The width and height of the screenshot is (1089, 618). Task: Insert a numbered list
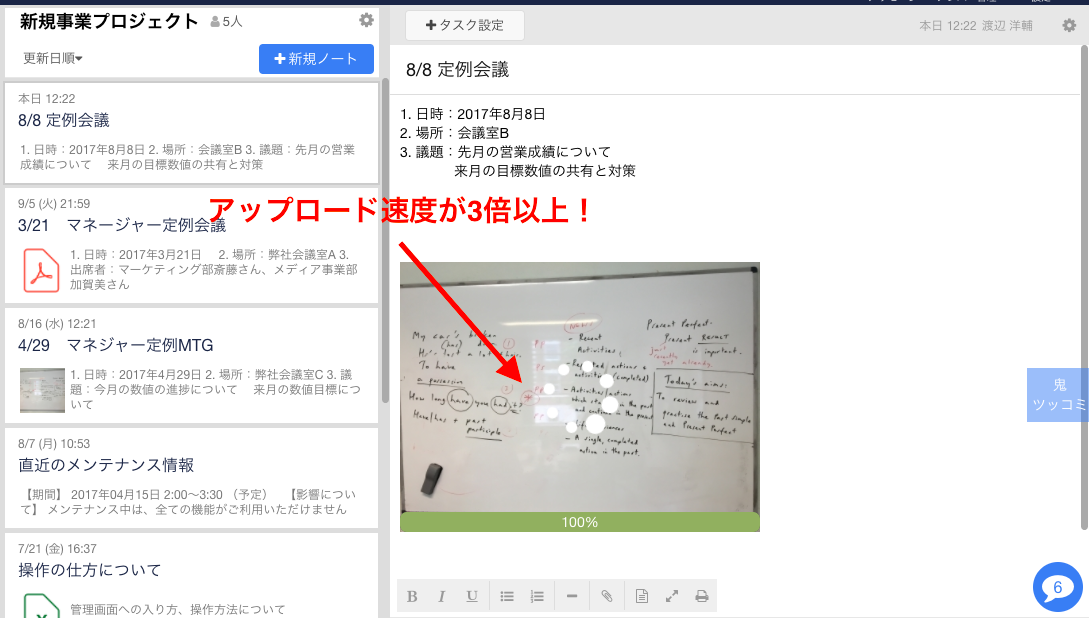point(537,595)
